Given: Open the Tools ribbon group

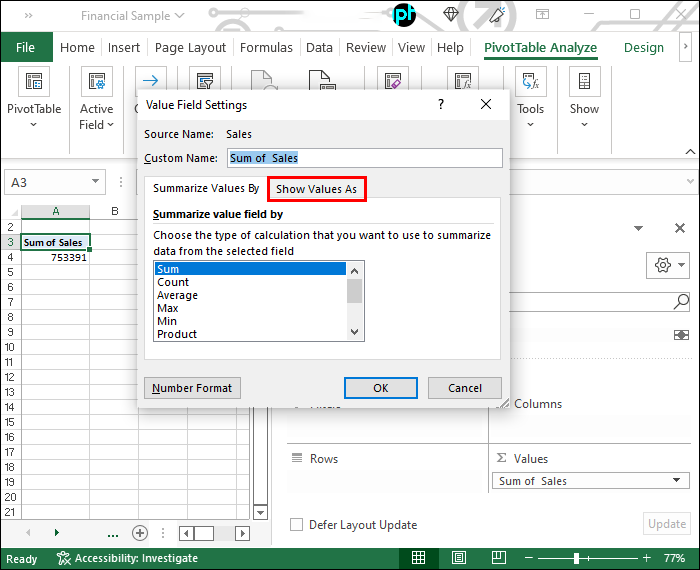Looking at the screenshot, I should point(530,100).
